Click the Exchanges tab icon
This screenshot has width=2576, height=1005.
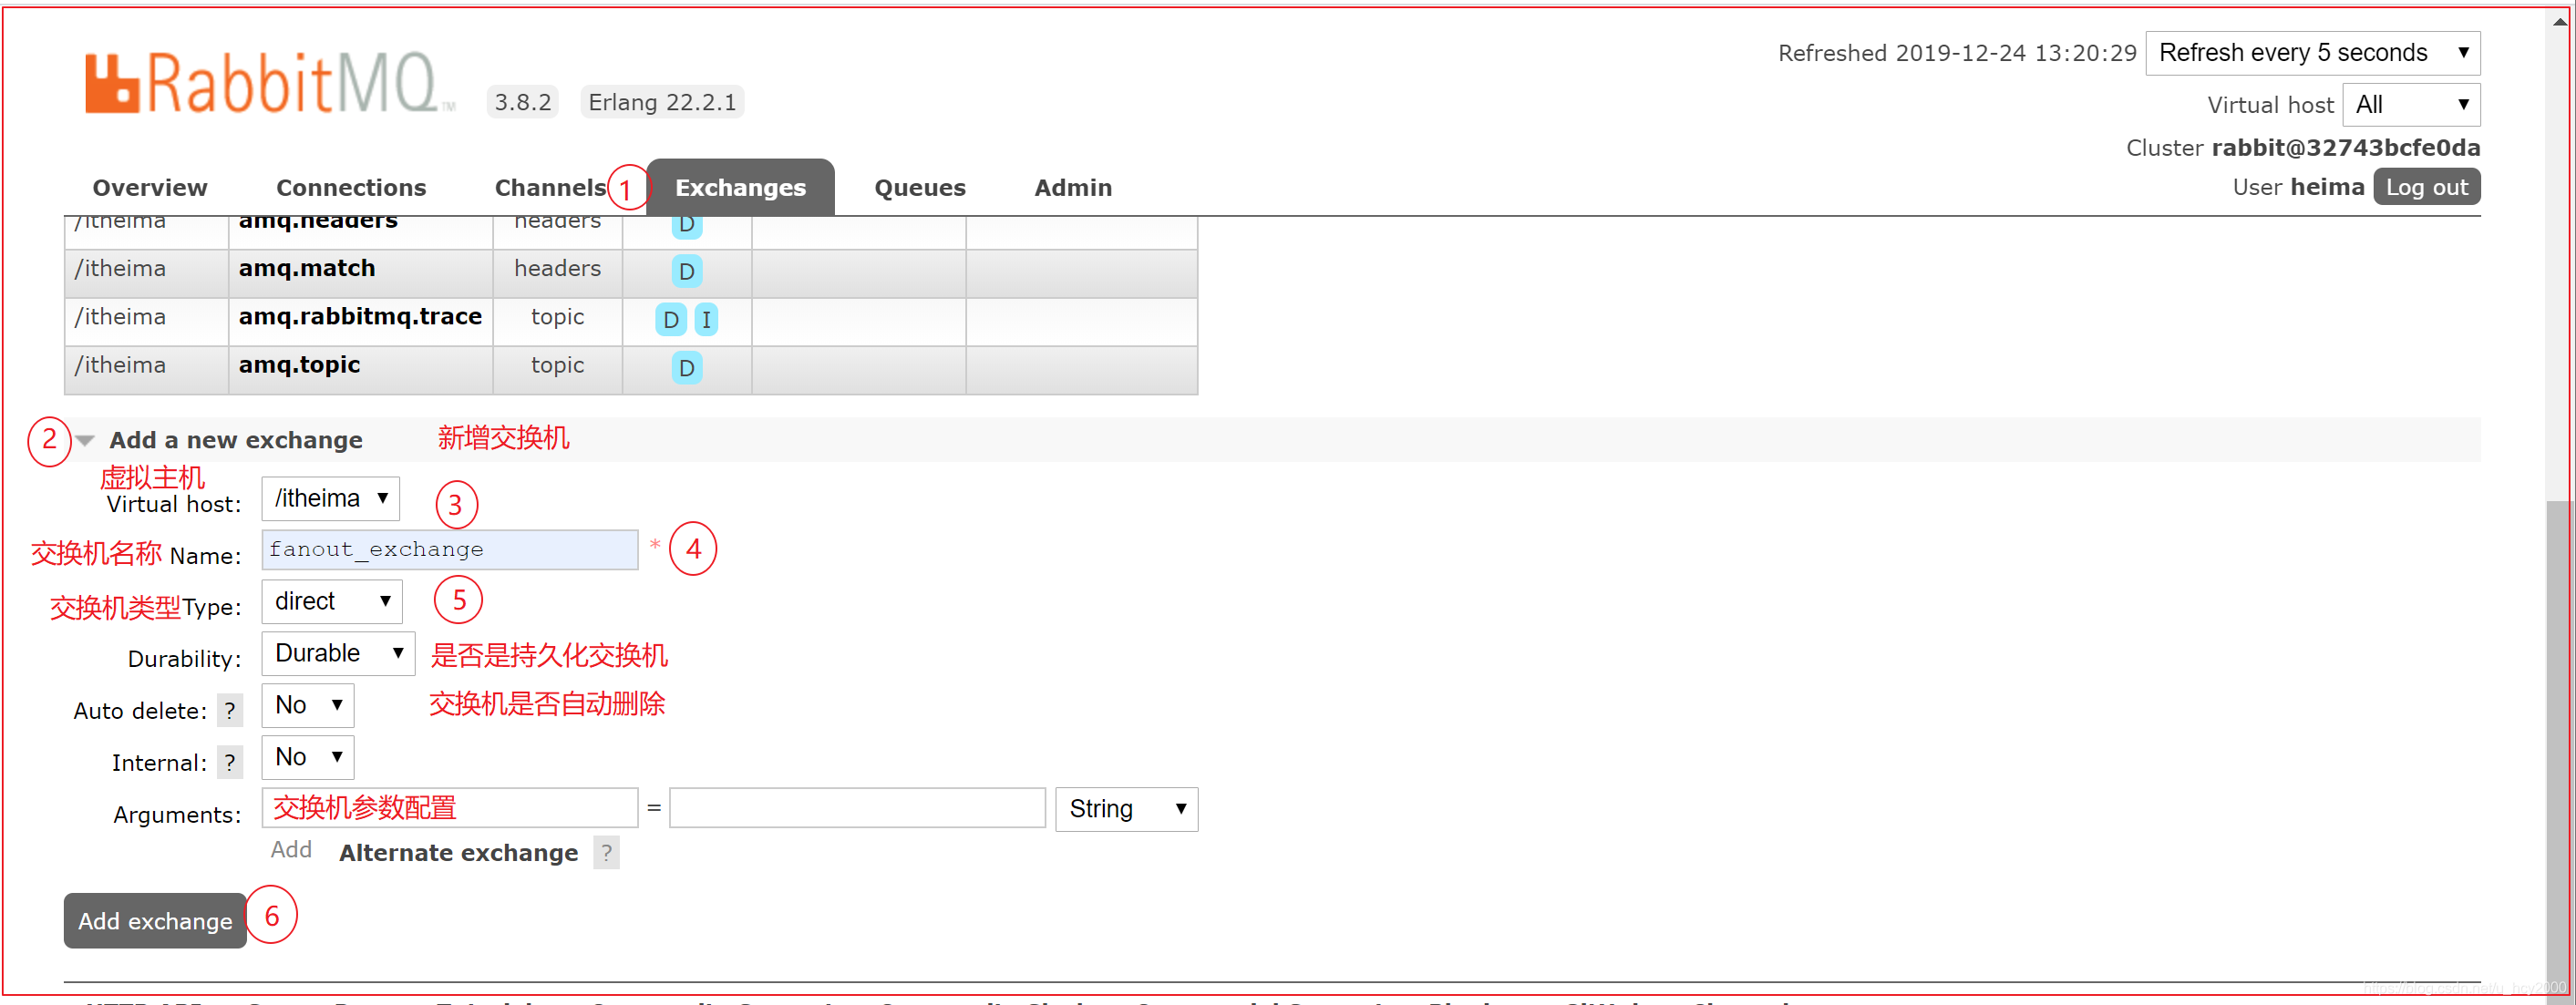[741, 187]
